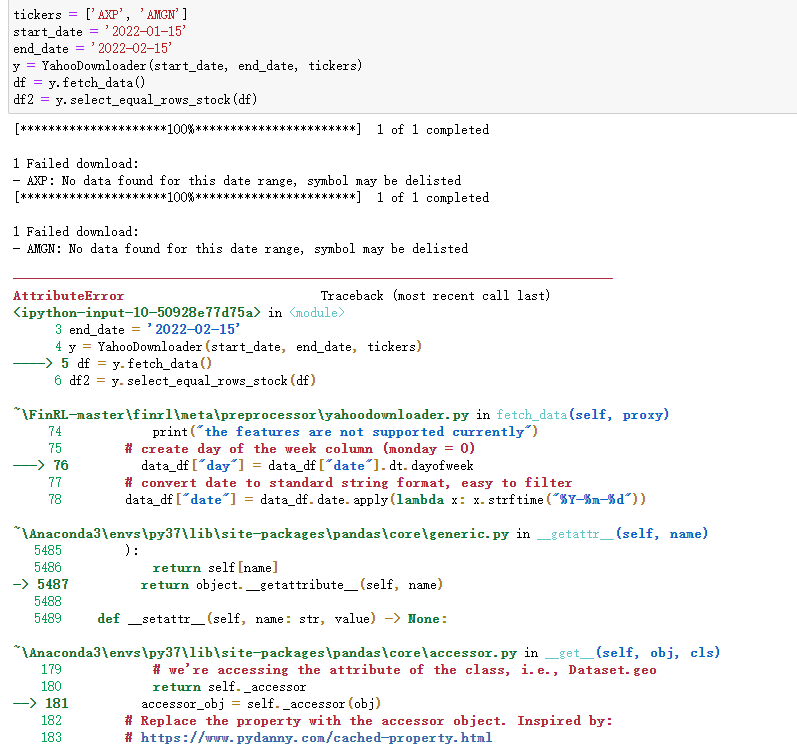Click line 5487 return object.__getattribute__
Screen dimensions: 797x754
(x=292, y=585)
